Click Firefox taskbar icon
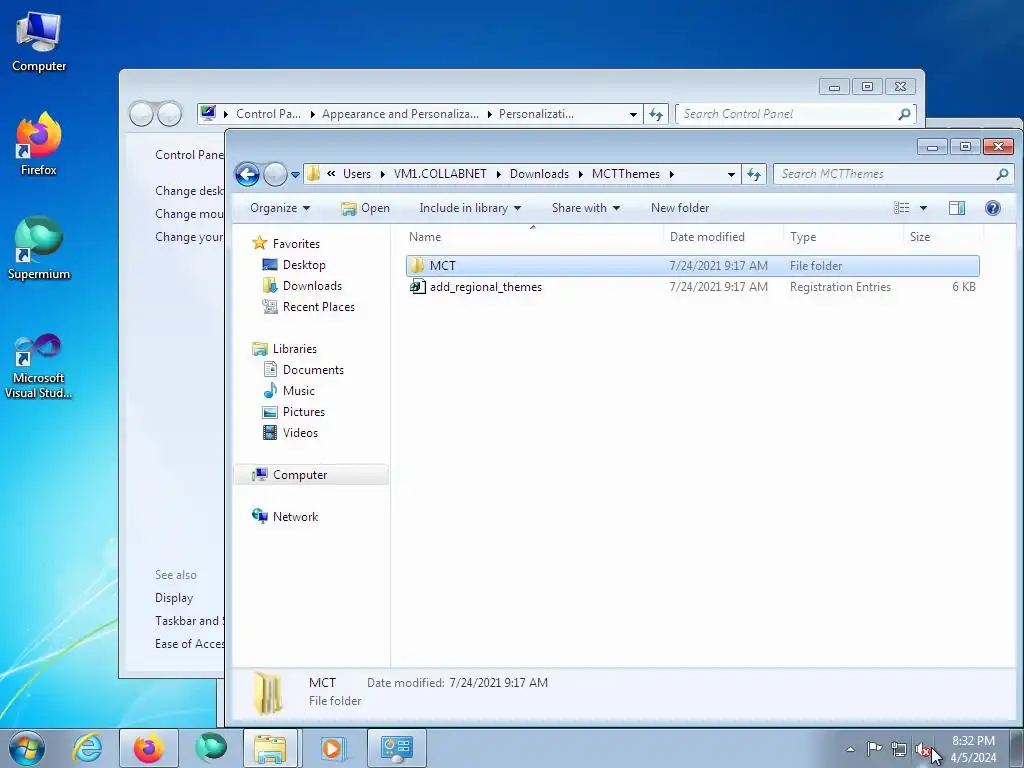1024x768 pixels. [149, 748]
